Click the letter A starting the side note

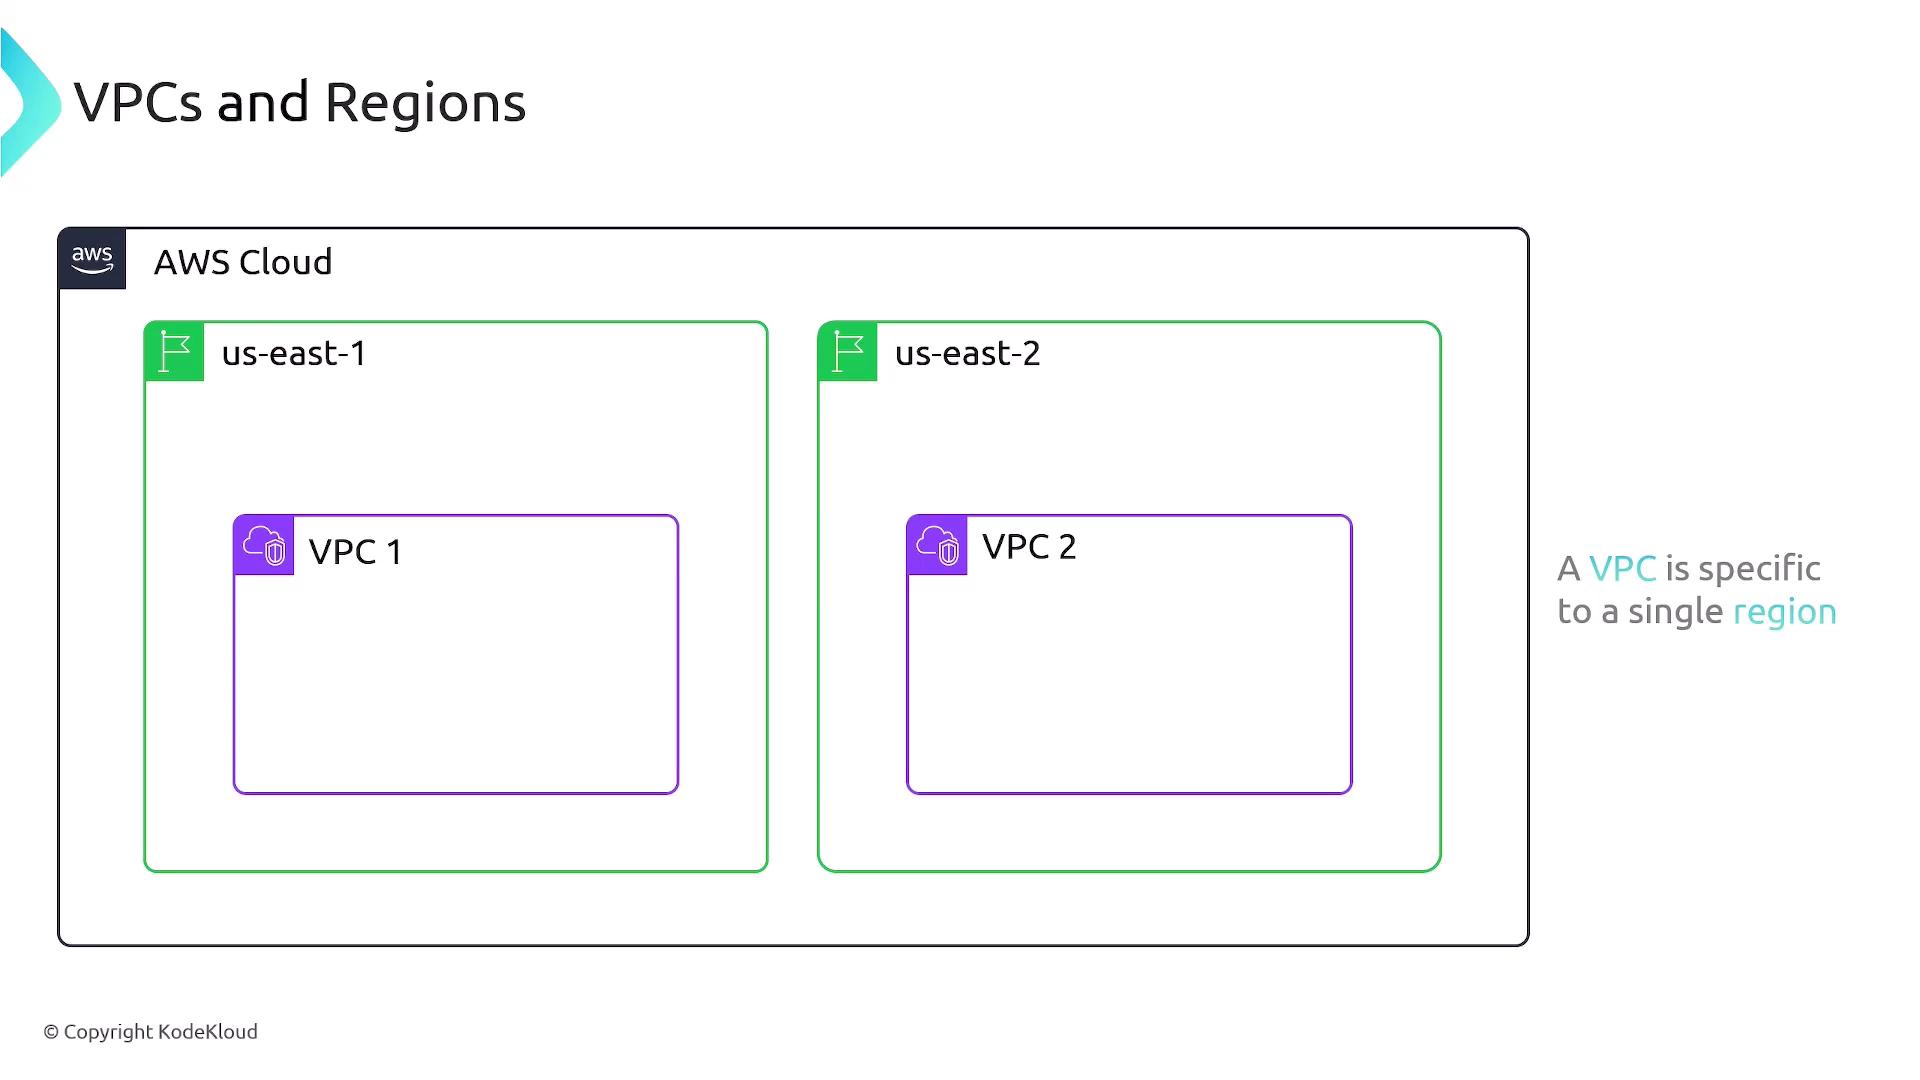1568,569
